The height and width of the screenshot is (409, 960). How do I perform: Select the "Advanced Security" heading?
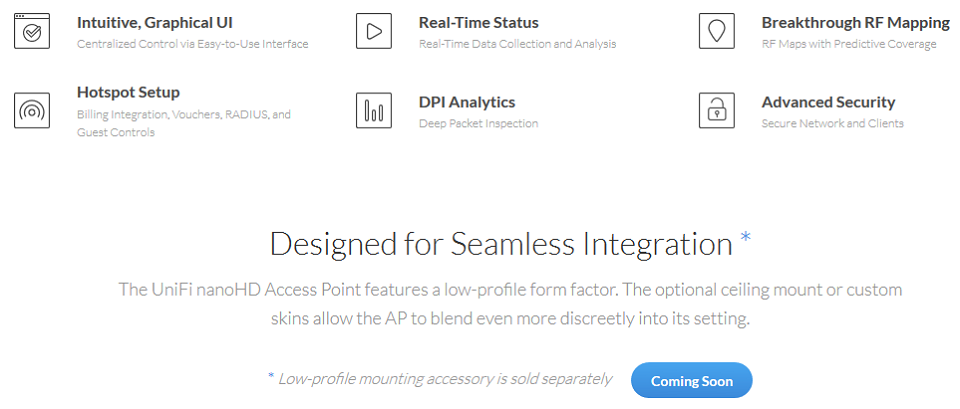coord(828,102)
